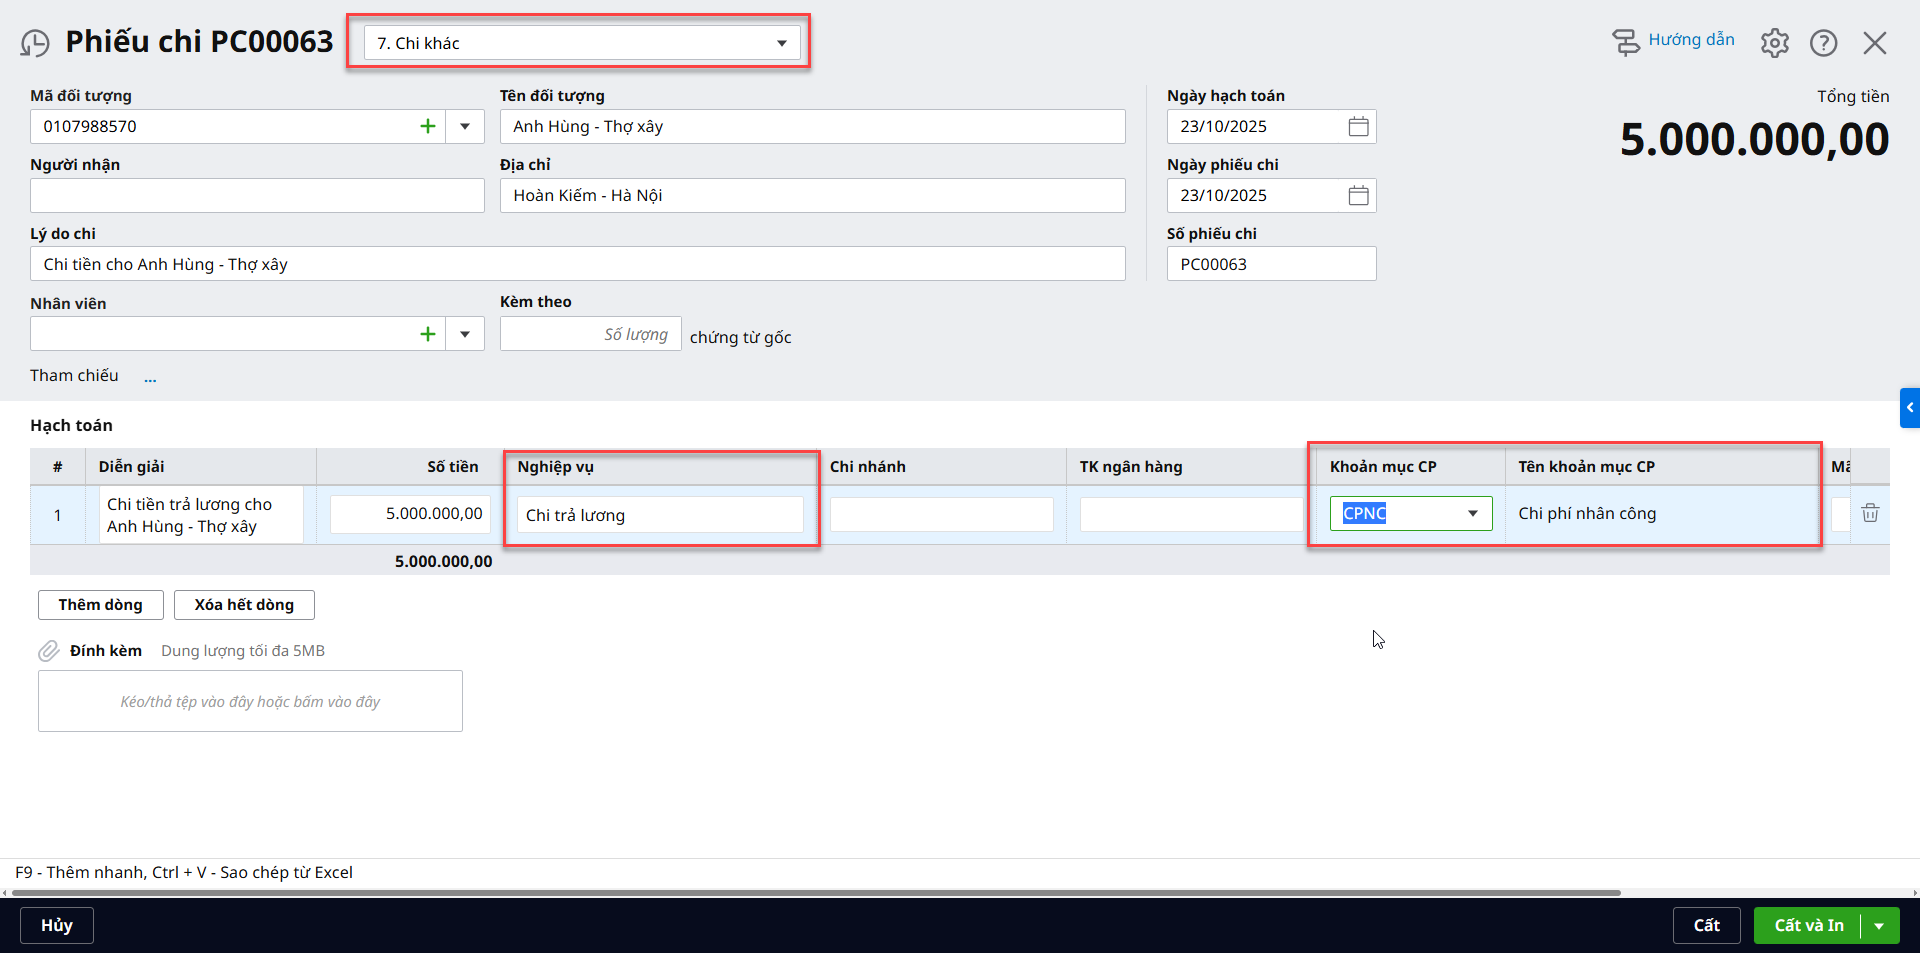Open calendar for Ngày hạch toán
This screenshot has height=953, width=1920.
[x=1358, y=127]
